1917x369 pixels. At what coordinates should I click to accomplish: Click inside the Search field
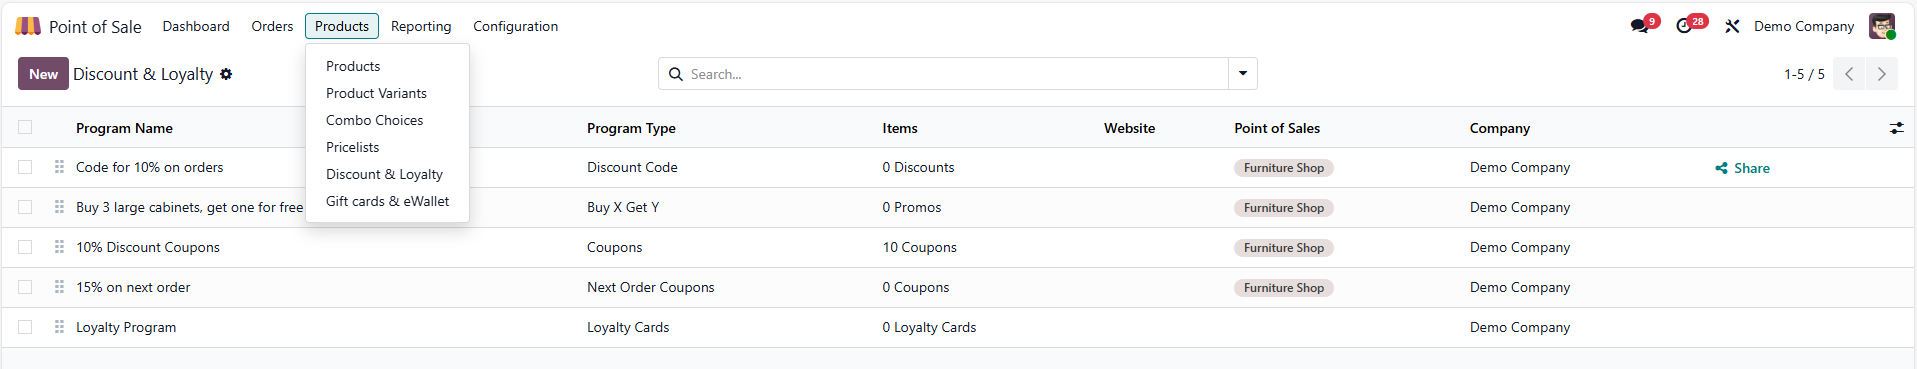point(955,74)
